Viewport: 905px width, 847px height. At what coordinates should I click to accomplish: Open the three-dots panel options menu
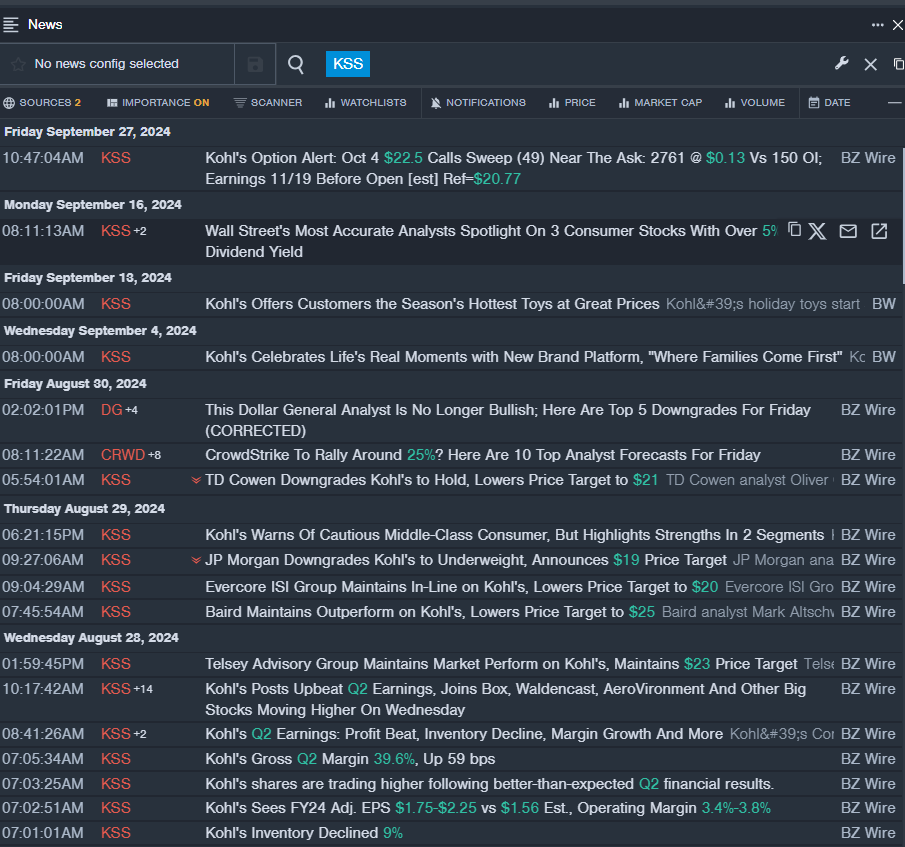(877, 25)
